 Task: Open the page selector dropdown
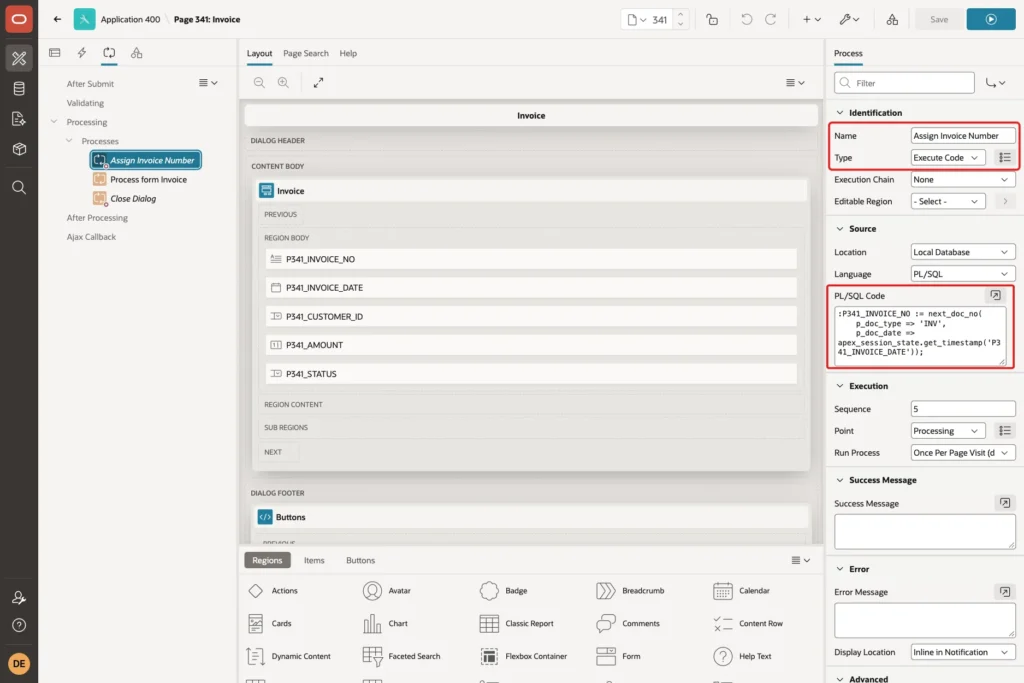637,20
